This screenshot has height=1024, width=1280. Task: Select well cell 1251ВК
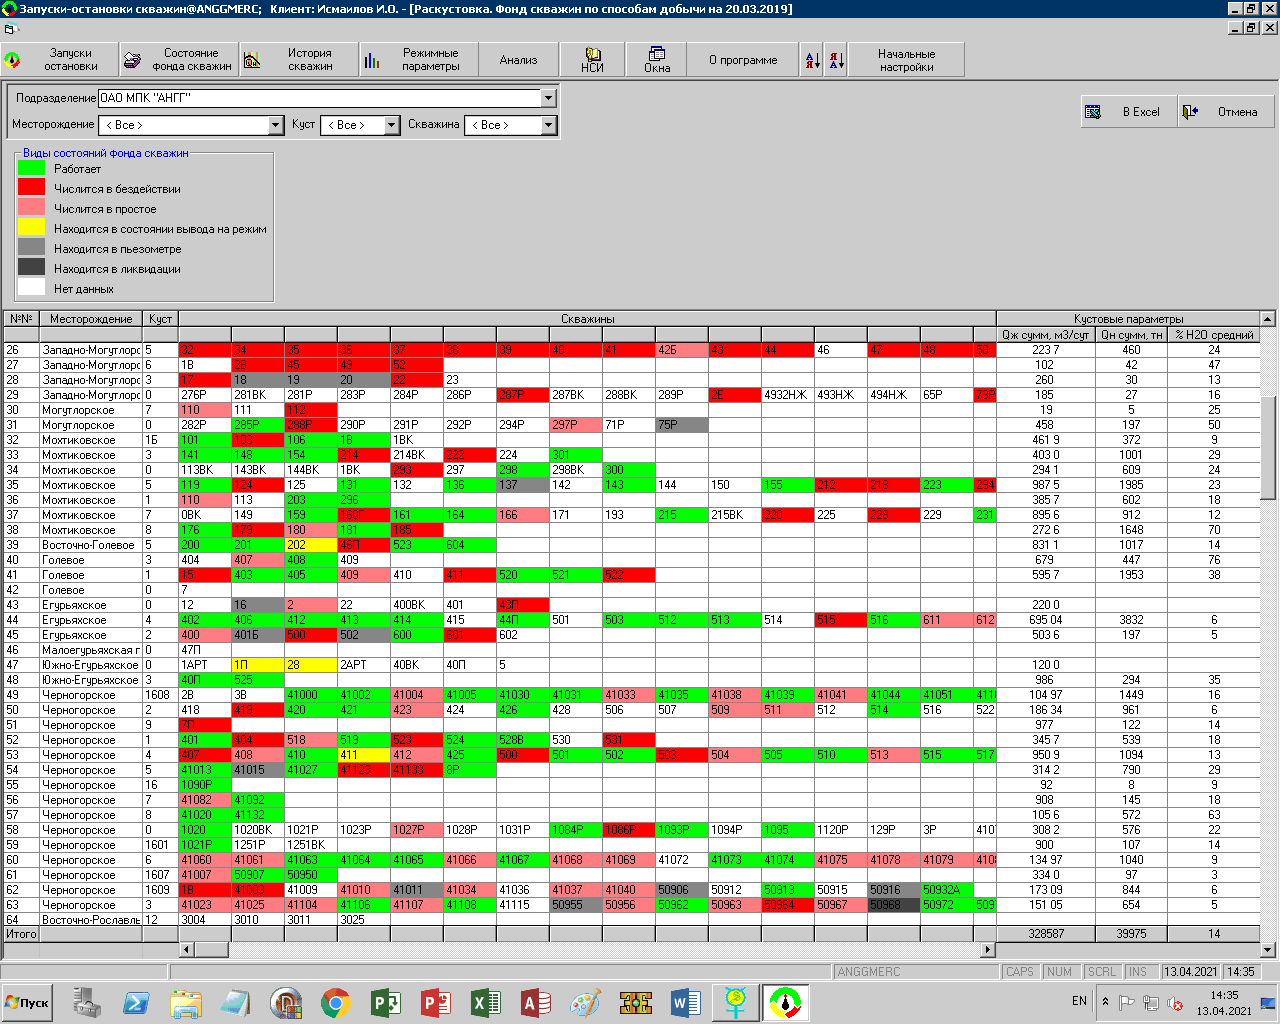(310, 845)
